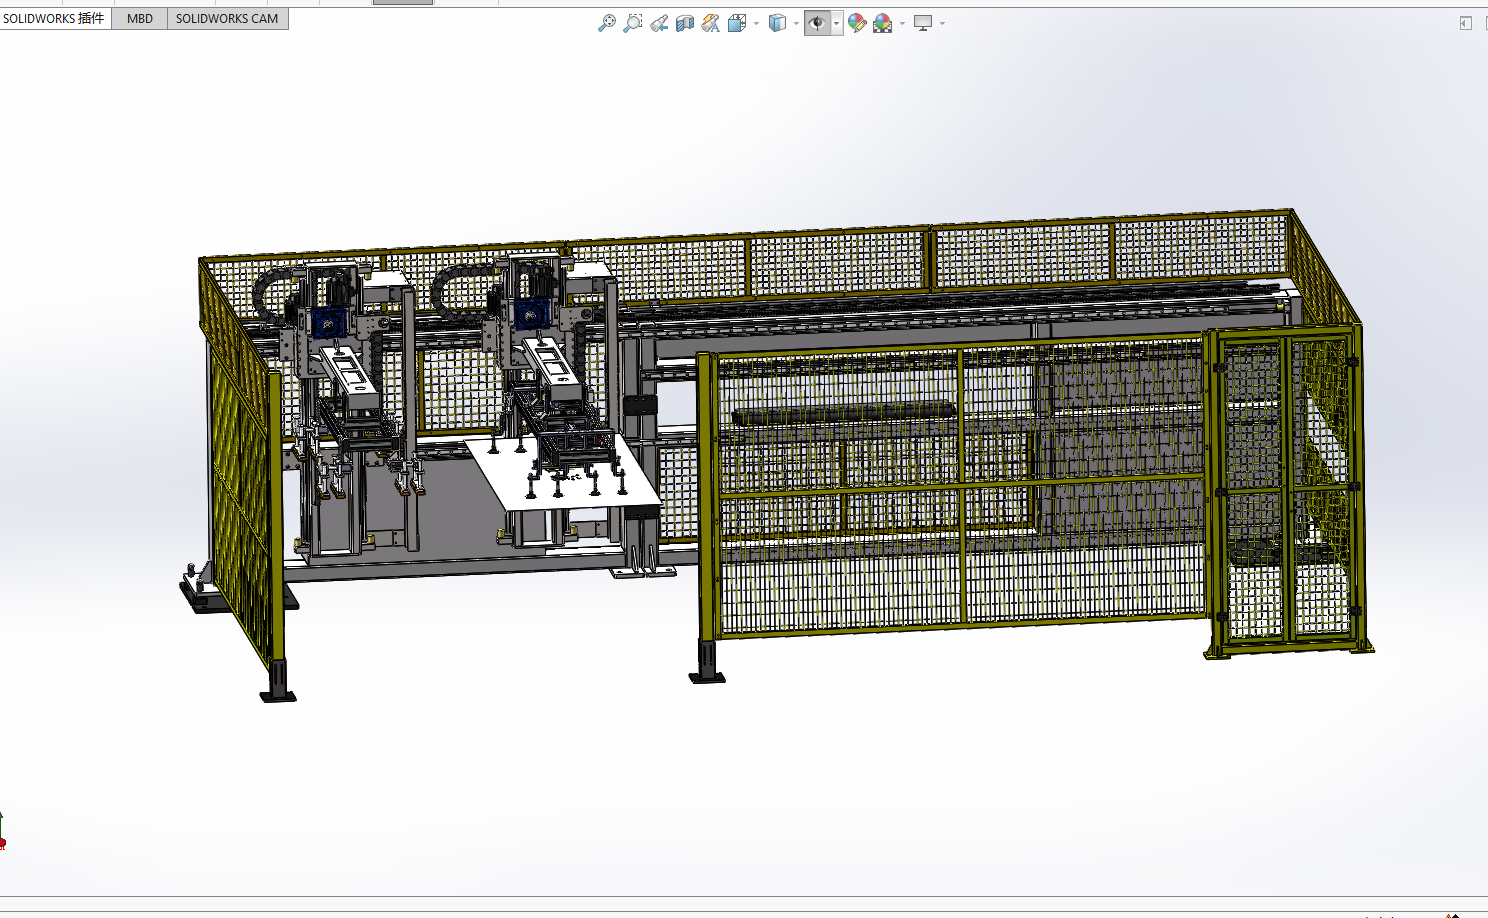Screen dimensions: 1488x918
Task: Activate the Section View tool
Action: point(684,23)
